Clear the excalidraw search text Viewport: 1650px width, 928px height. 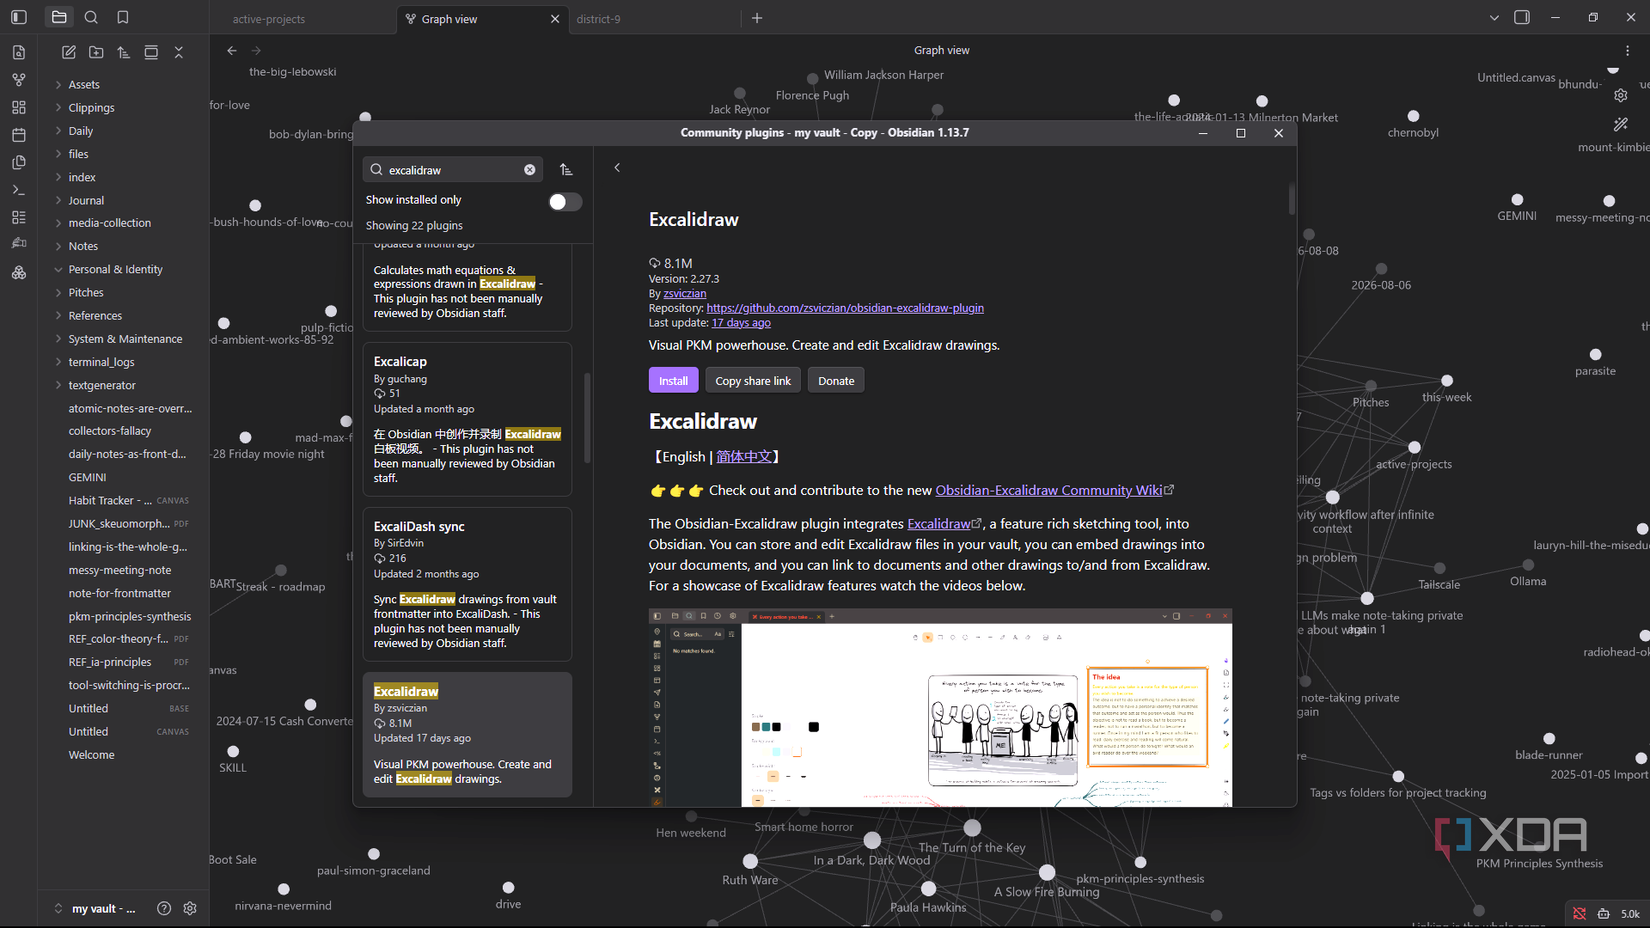[530, 170]
